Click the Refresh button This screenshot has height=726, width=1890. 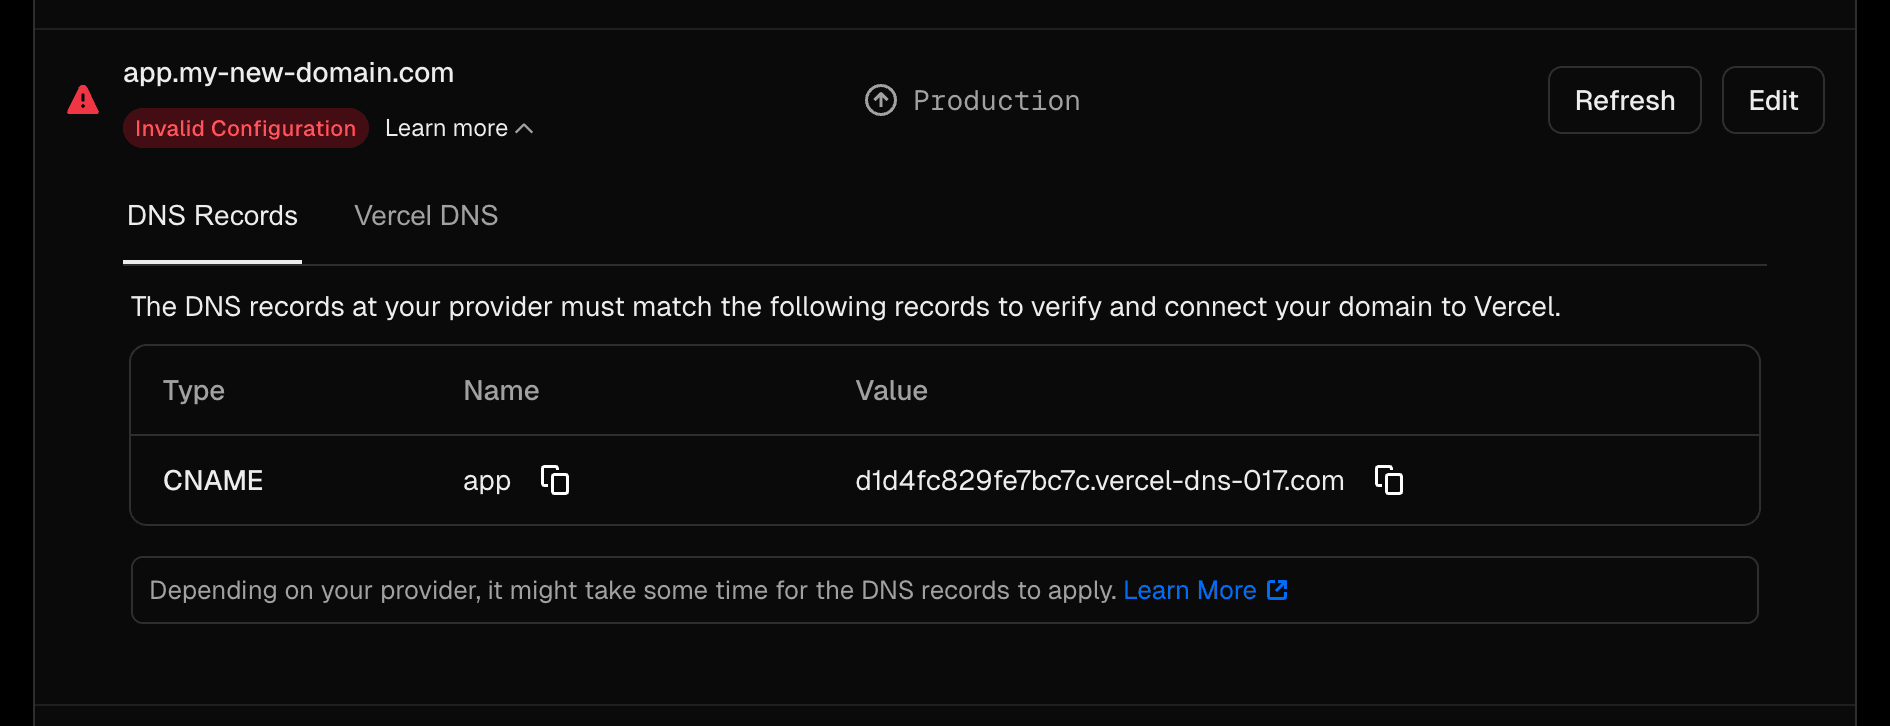coord(1624,100)
